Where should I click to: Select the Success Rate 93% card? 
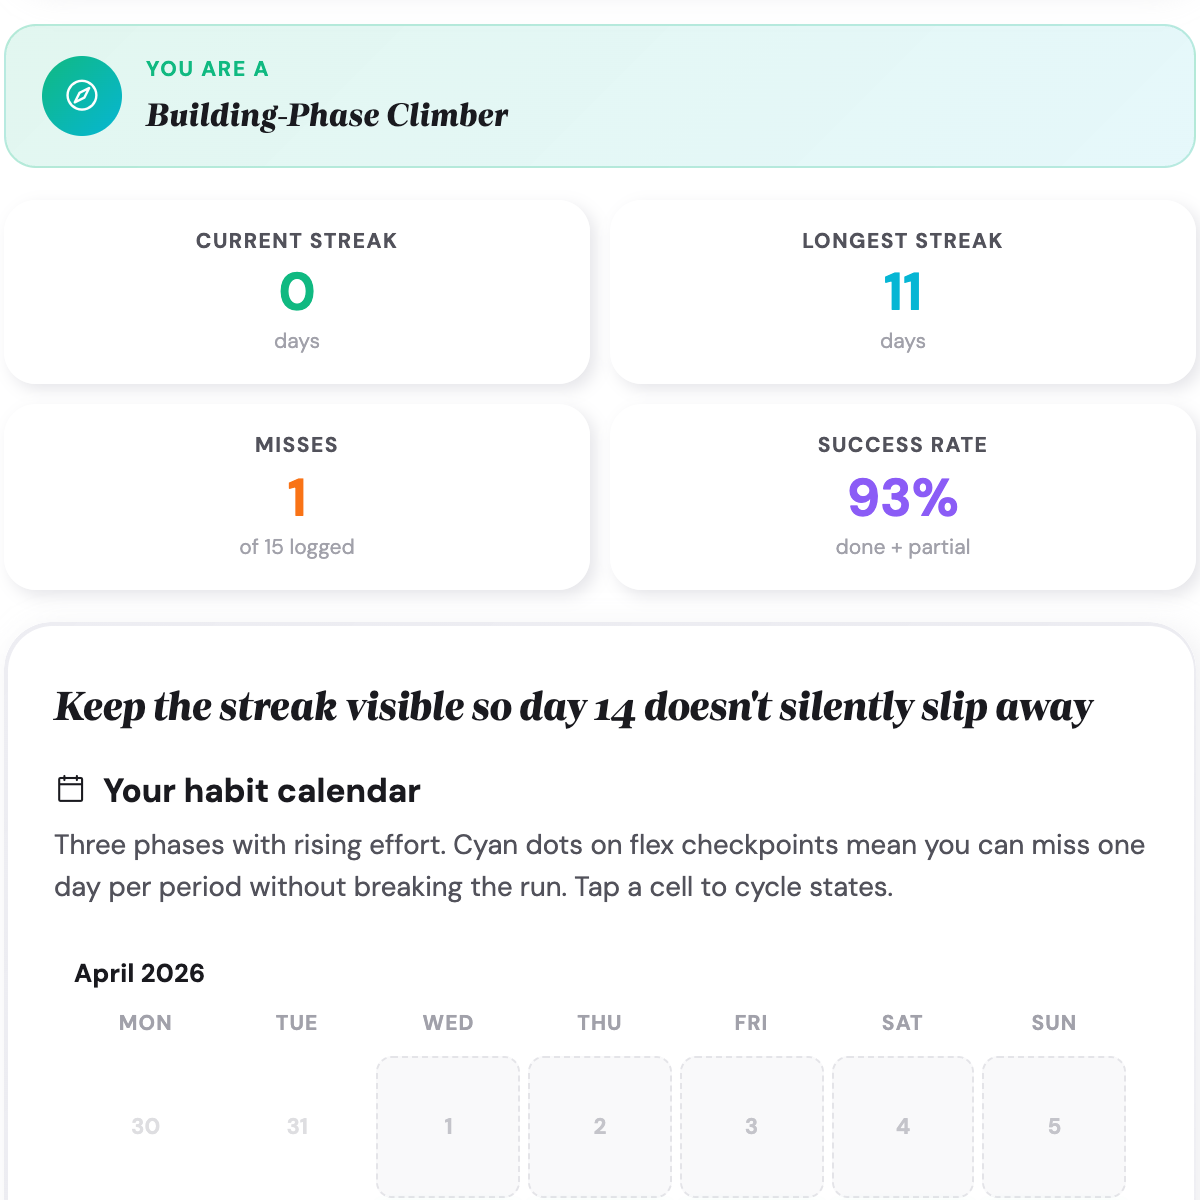(902, 497)
